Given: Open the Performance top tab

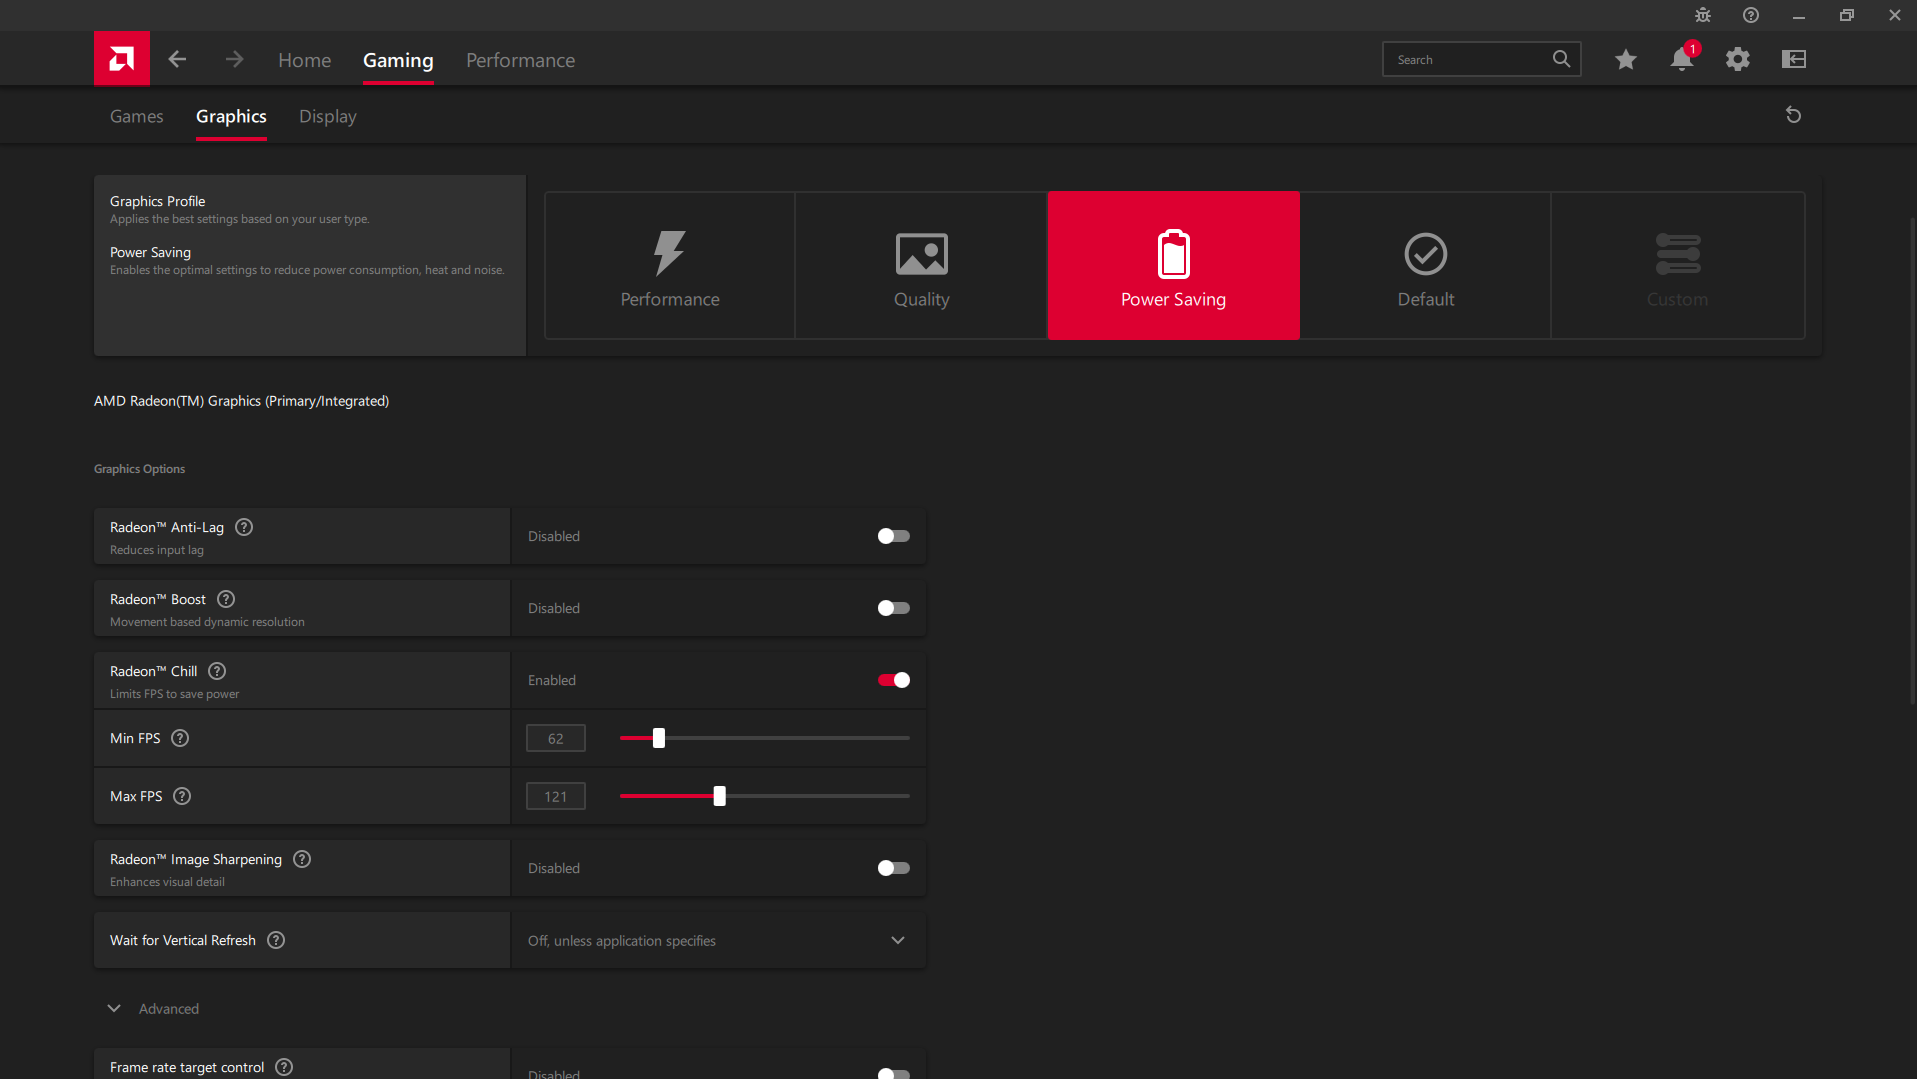Looking at the screenshot, I should [x=520, y=60].
